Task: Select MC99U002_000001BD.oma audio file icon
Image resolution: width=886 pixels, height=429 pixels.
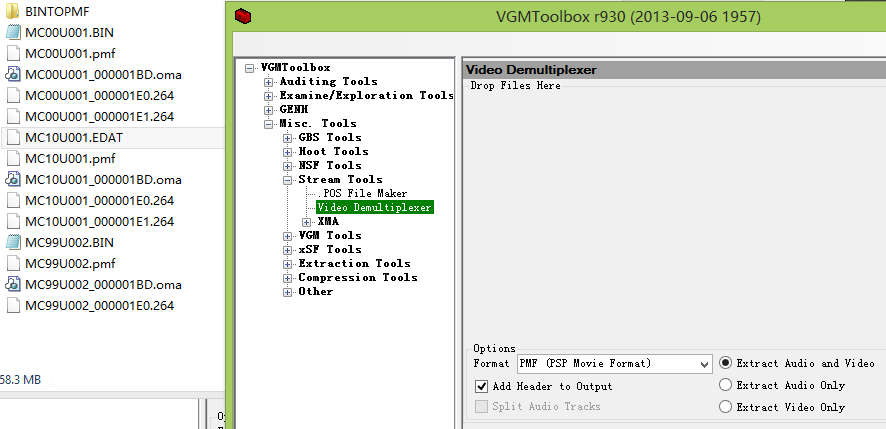Action: 14,284
